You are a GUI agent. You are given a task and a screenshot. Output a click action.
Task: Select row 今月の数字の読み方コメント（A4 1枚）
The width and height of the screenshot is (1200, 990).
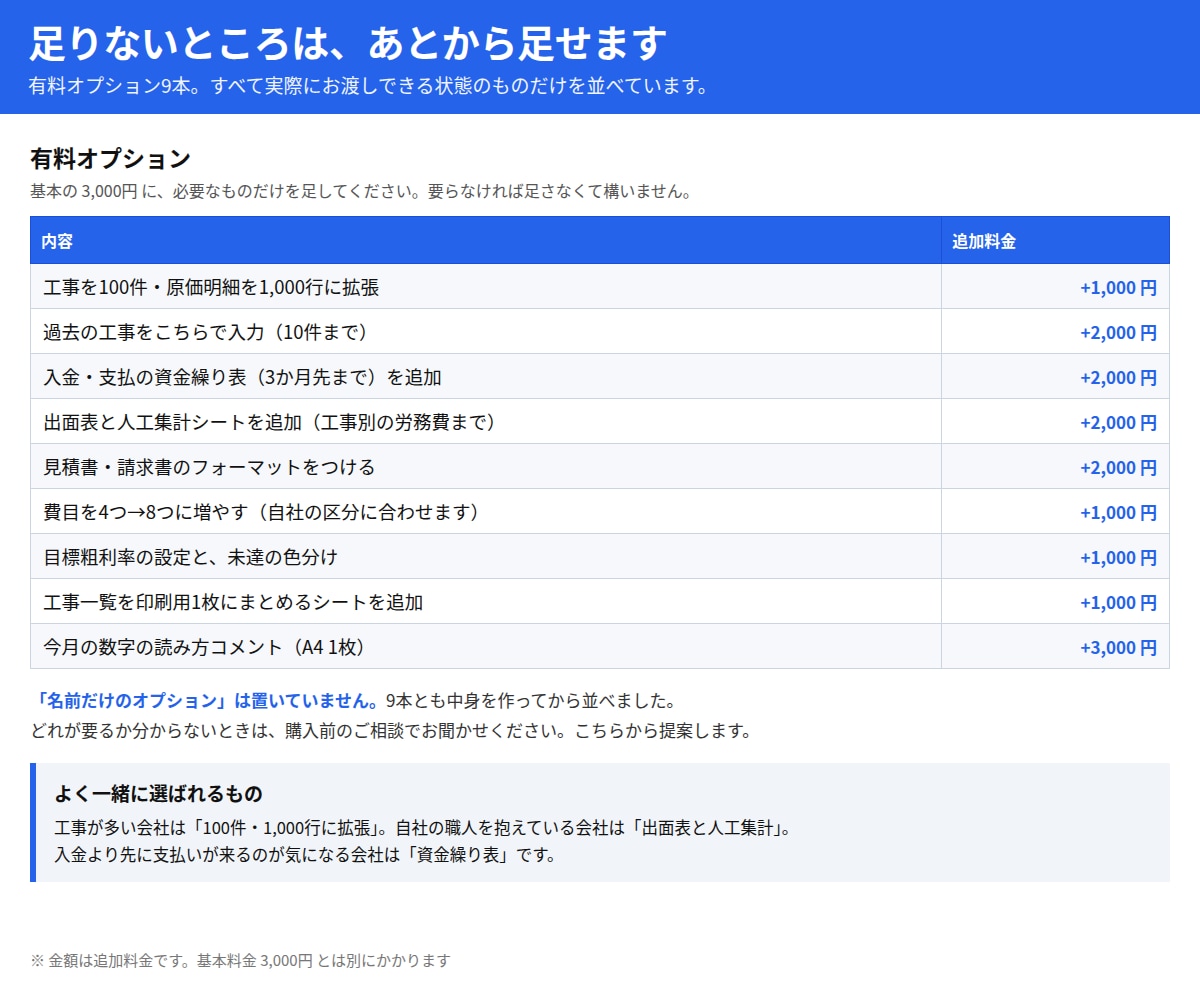[x=600, y=647]
